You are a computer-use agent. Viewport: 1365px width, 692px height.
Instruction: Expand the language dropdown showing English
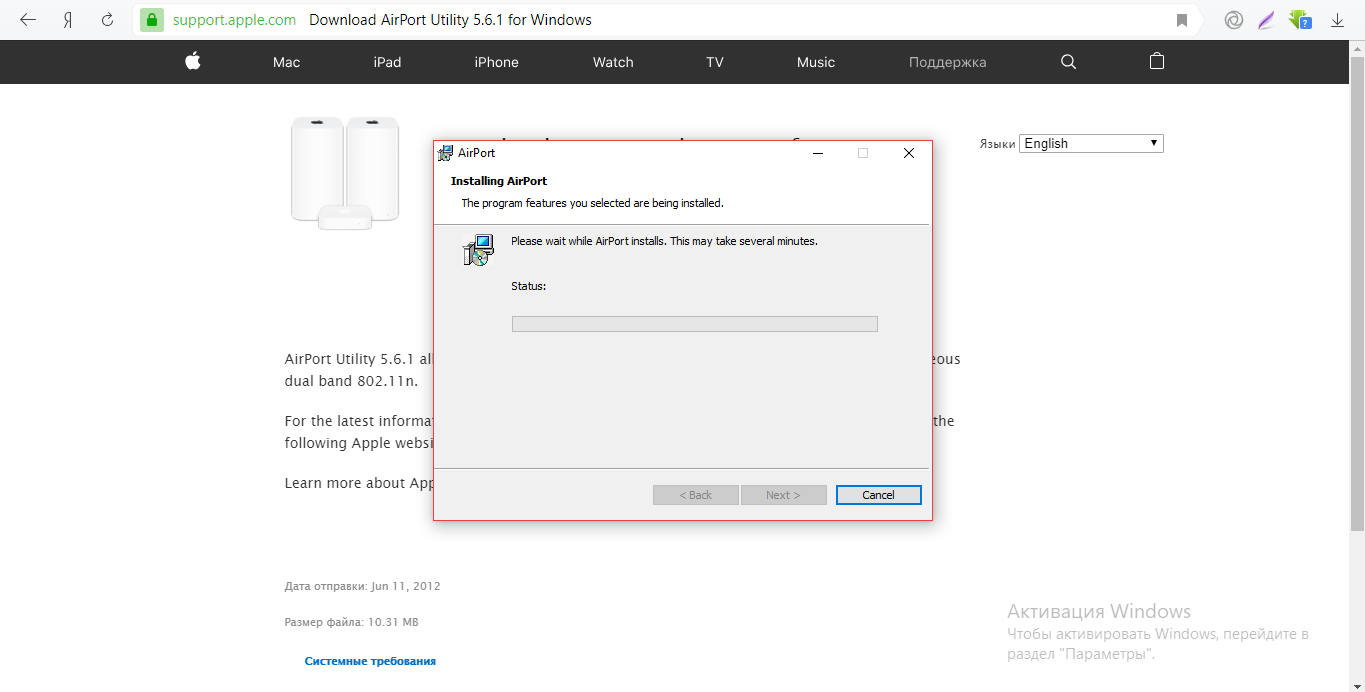[x=1091, y=143]
